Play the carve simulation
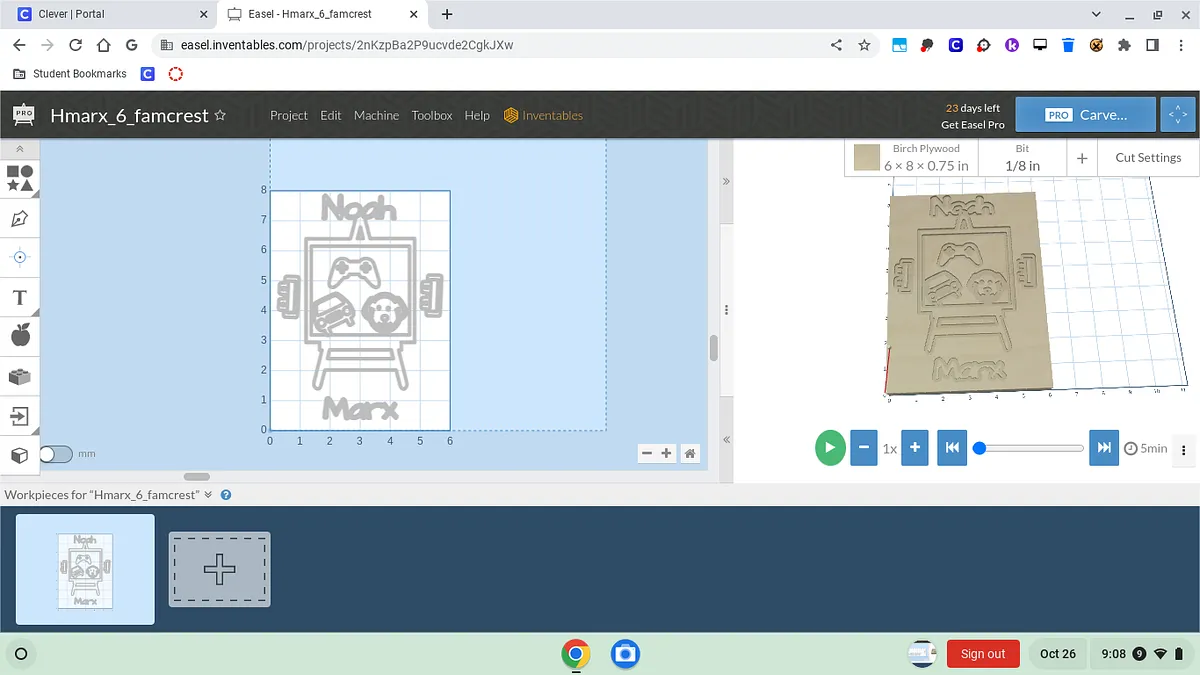 [x=829, y=448]
